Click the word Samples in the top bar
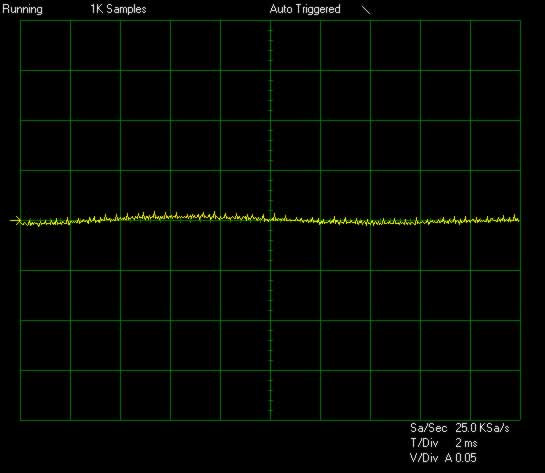Viewport: 545px width, 473px height. (127, 9)
